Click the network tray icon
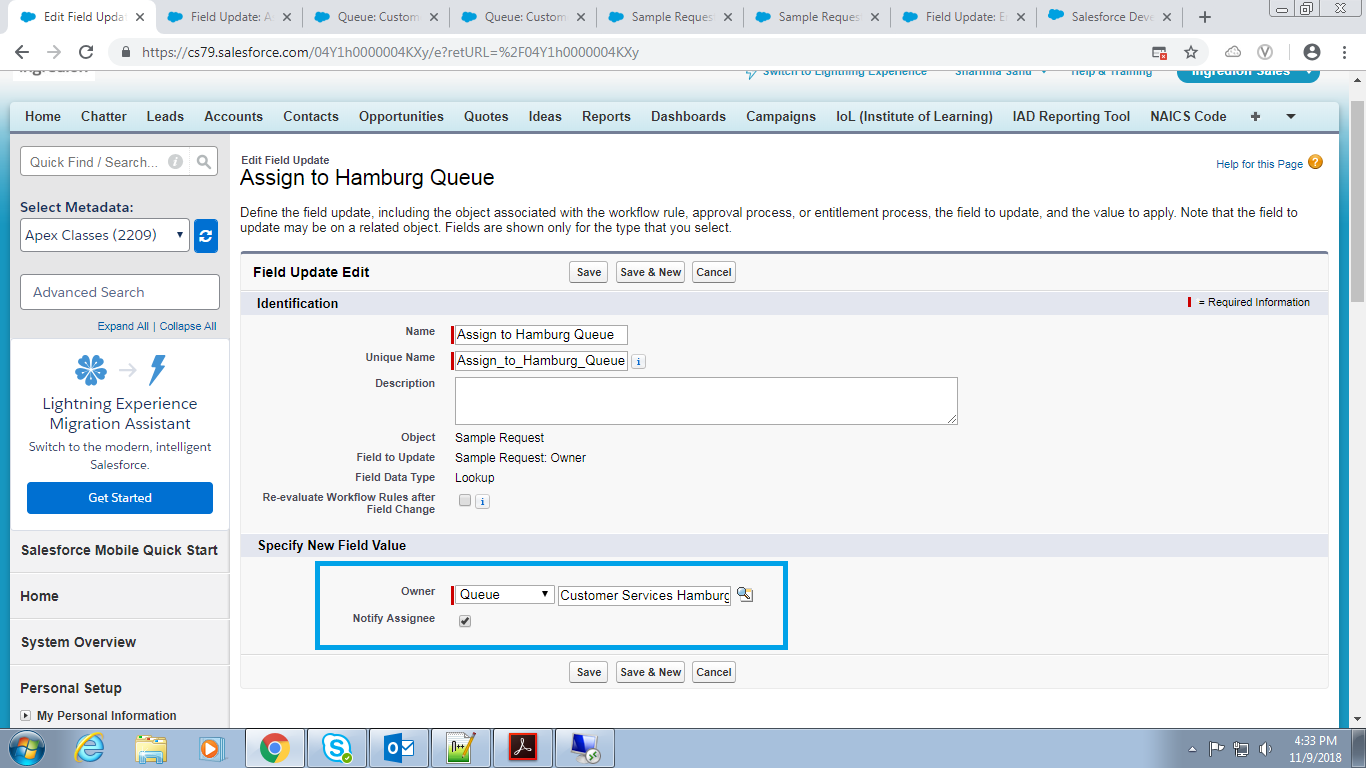 pyautogui.click(x=1241, y=748)
